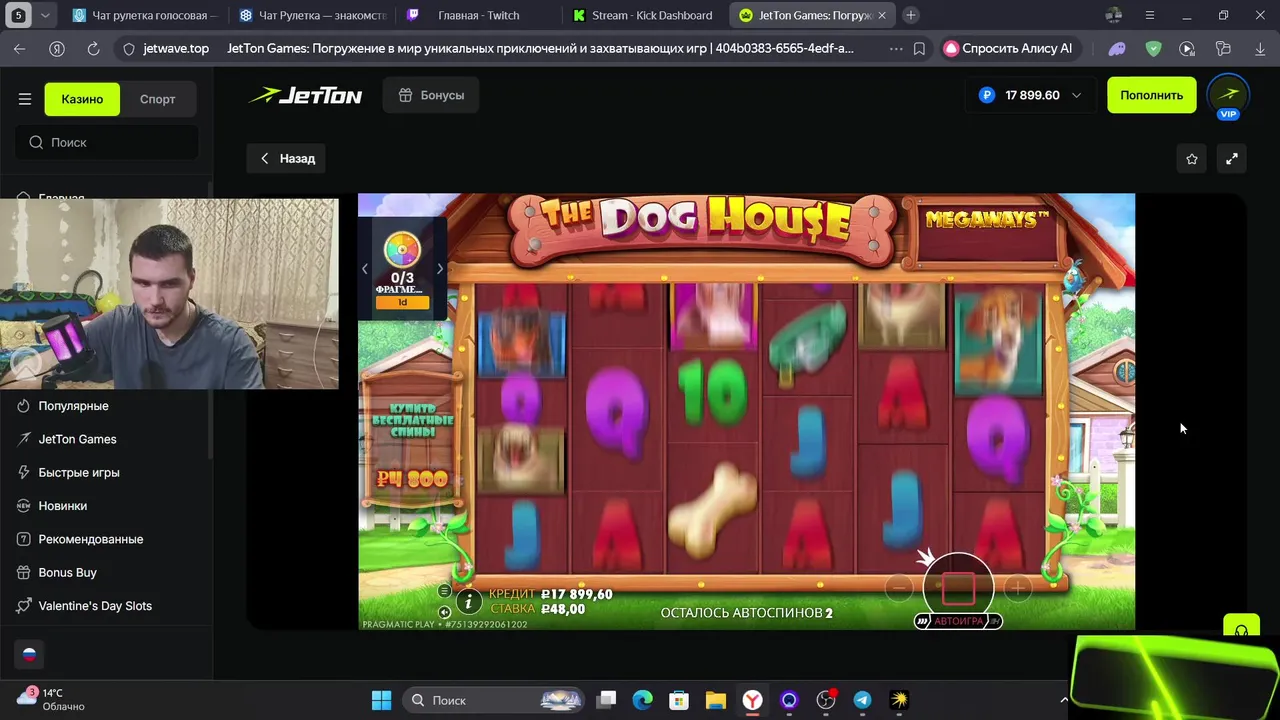The width and height of the screenshot is (1280, 720).
Task: Switch to Главная - Twitch tab
Action: [x=478, y=15]
